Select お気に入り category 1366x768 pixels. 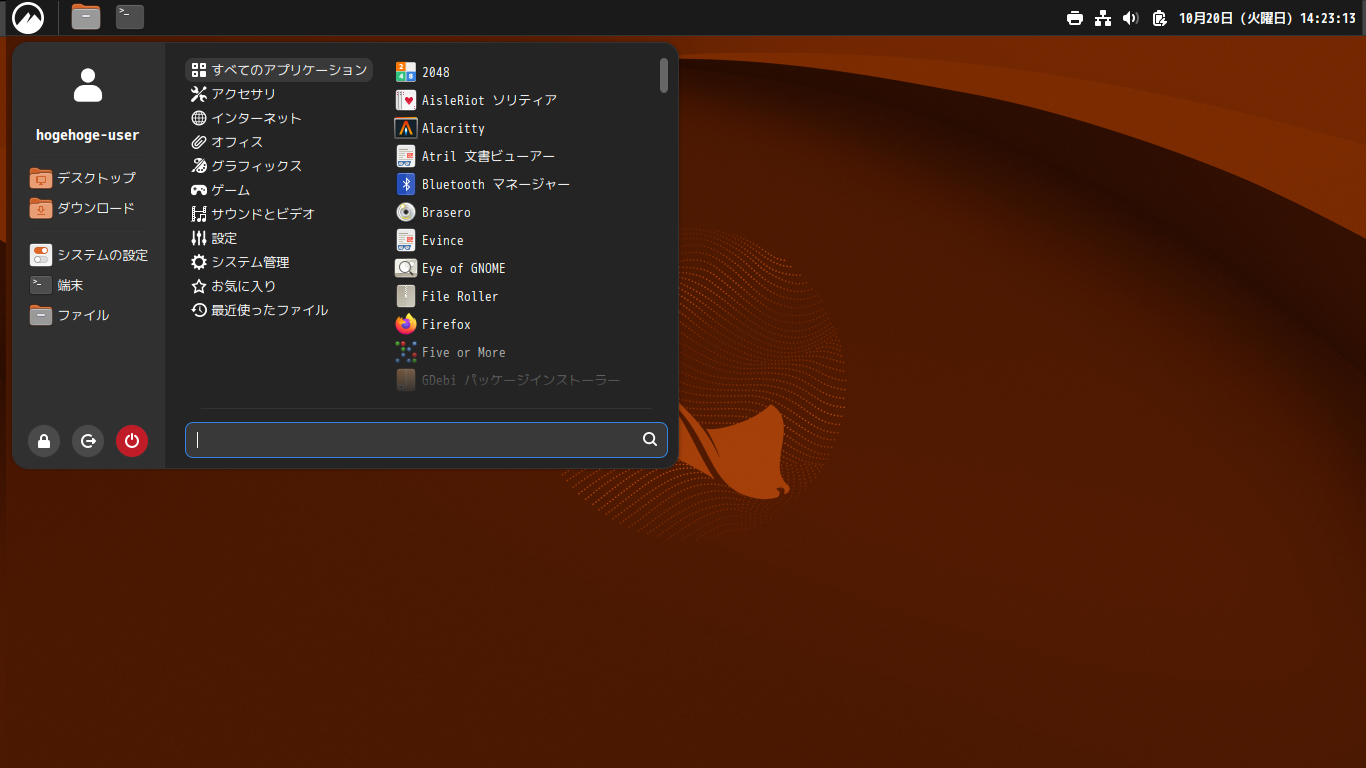click(233, 286)
